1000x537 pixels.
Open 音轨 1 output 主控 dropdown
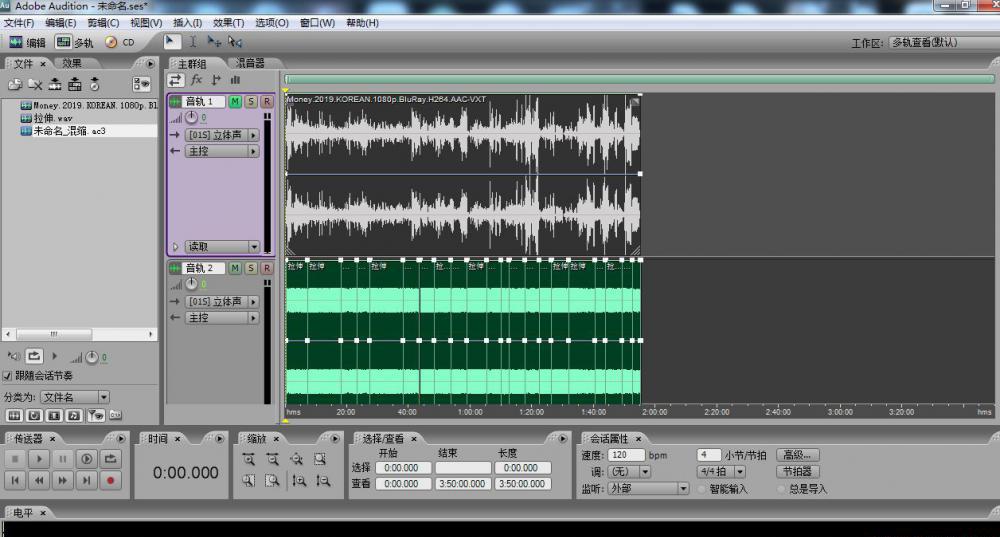pyautogui.click(x=222, y=151)
